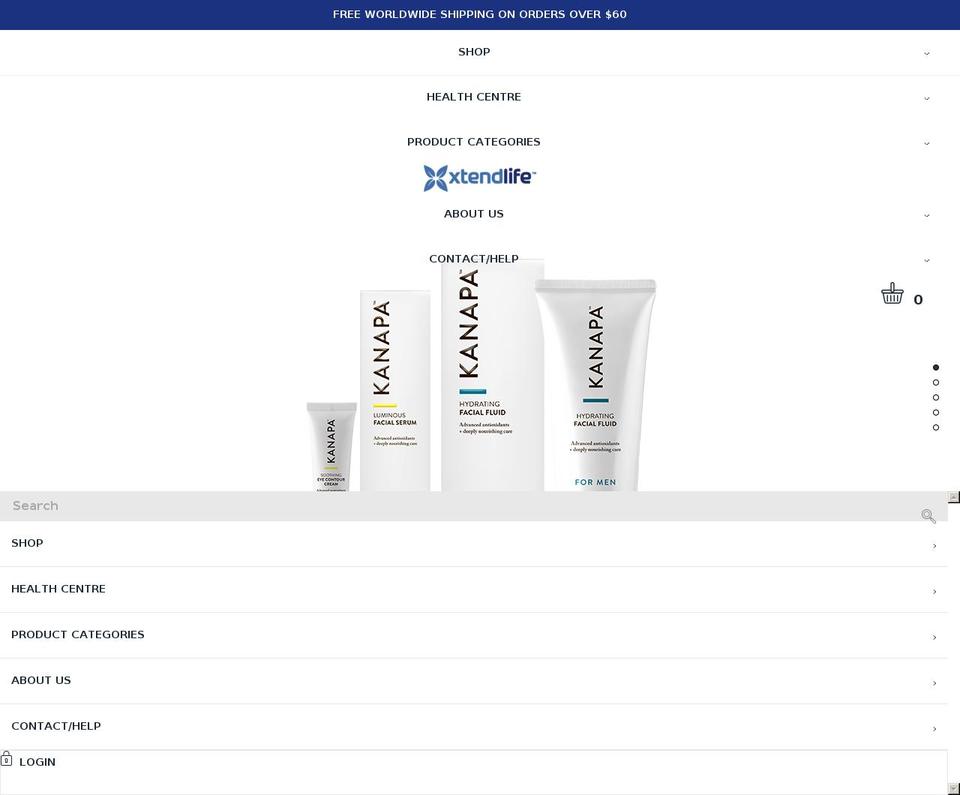Open the shopping basket icon
The height and width of the screenshot is (795, 960).
(x=892, y=293)
